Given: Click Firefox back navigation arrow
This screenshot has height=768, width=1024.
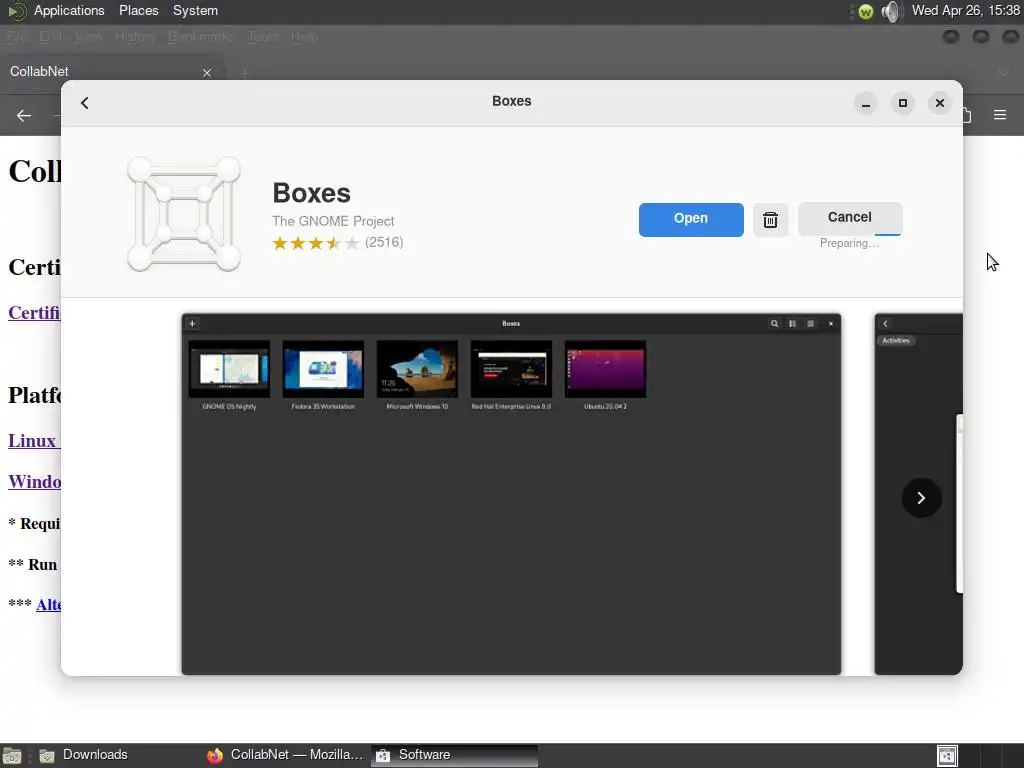Looking at the screenshot, I should pyautogui.click(x=24, y=116).
